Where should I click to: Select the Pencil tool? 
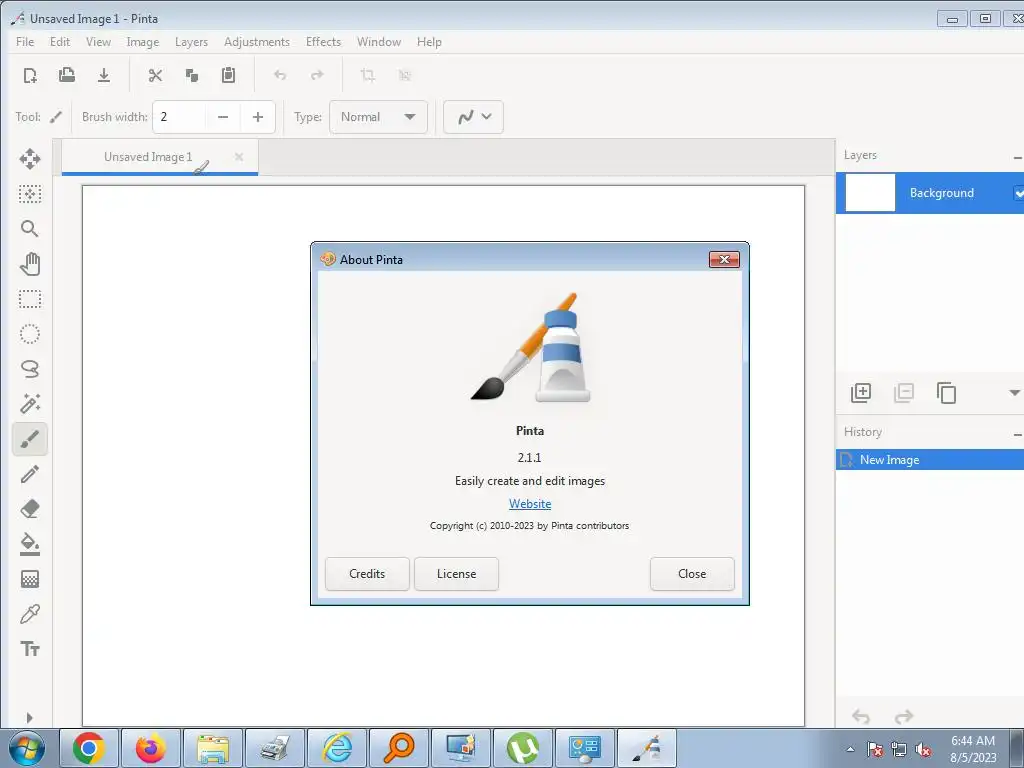(30, 474)
